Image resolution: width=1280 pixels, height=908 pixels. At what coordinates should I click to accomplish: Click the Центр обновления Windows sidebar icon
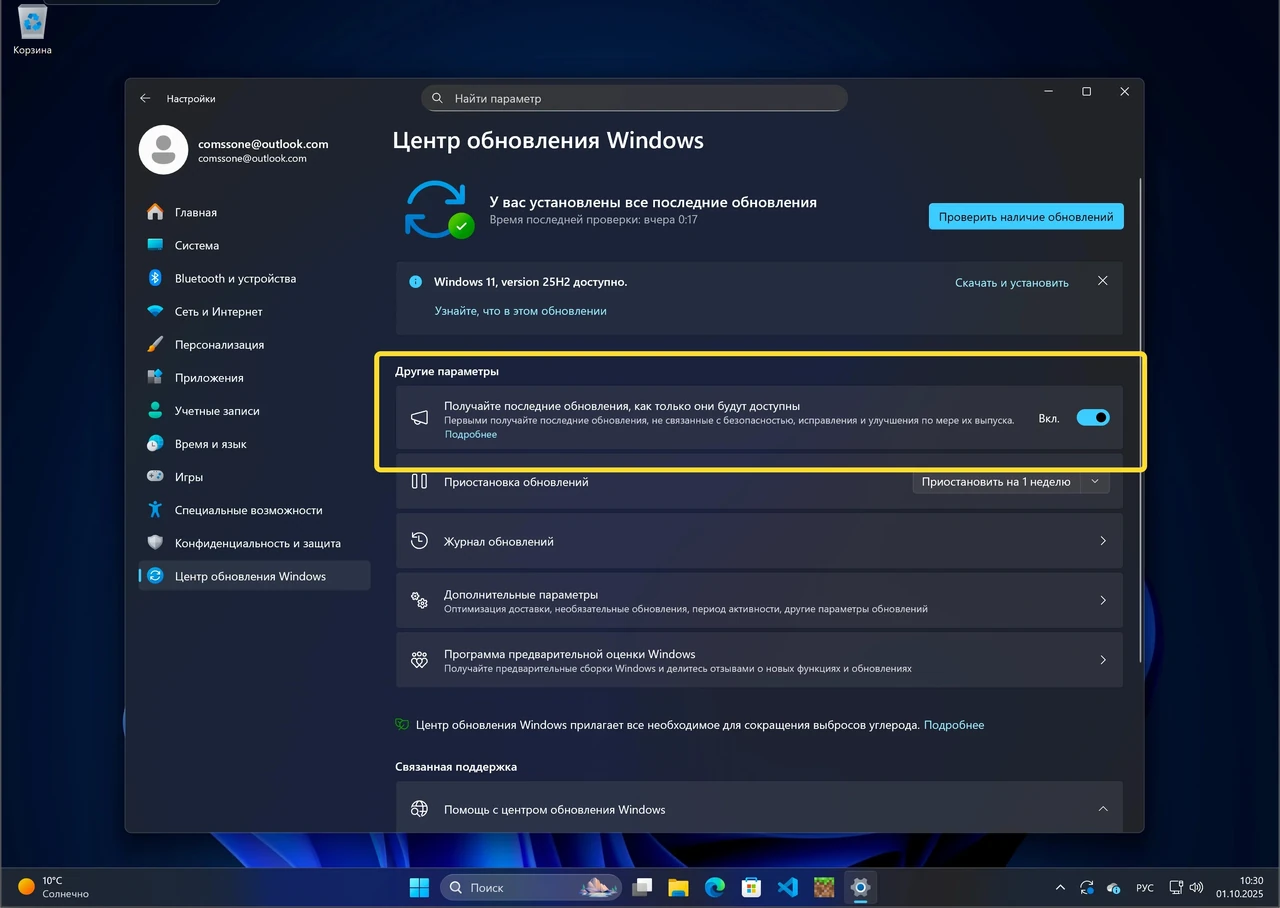[155, 575]
